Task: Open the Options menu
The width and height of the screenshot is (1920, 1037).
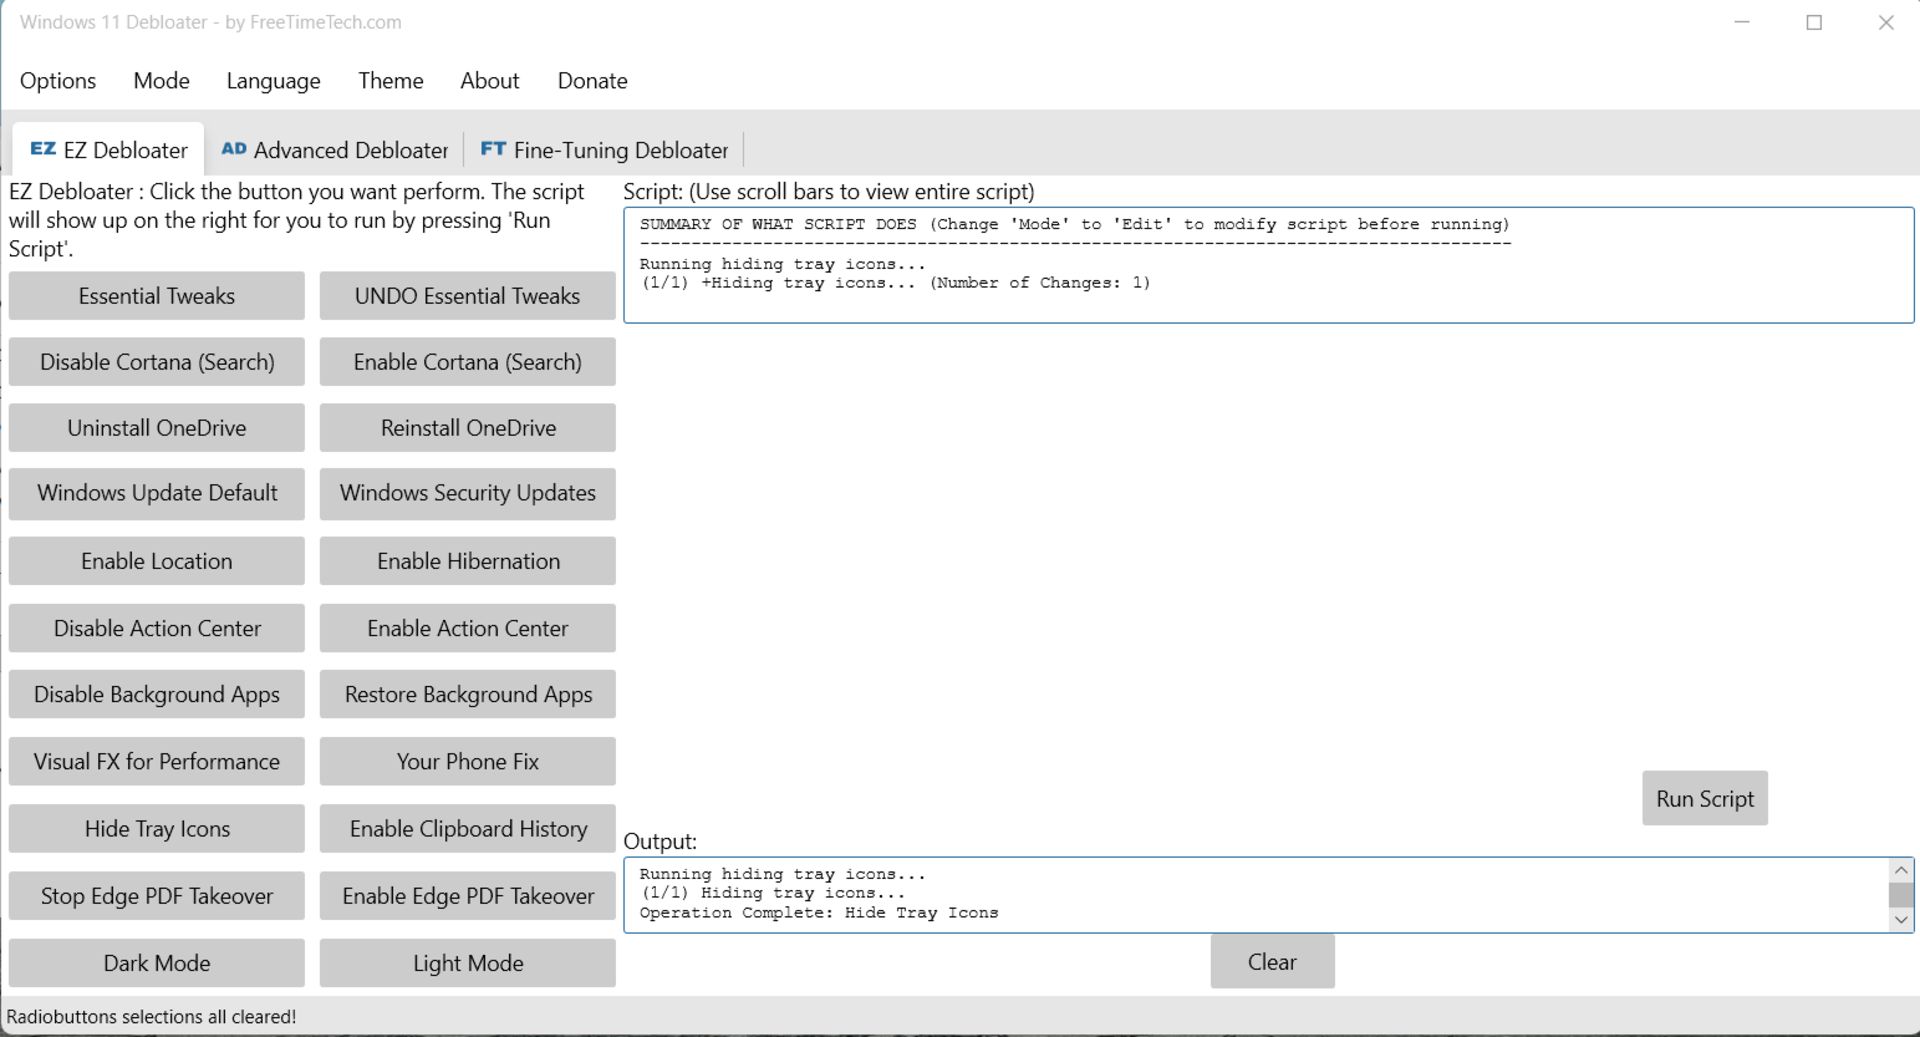Action: click(x=58, y=81)
